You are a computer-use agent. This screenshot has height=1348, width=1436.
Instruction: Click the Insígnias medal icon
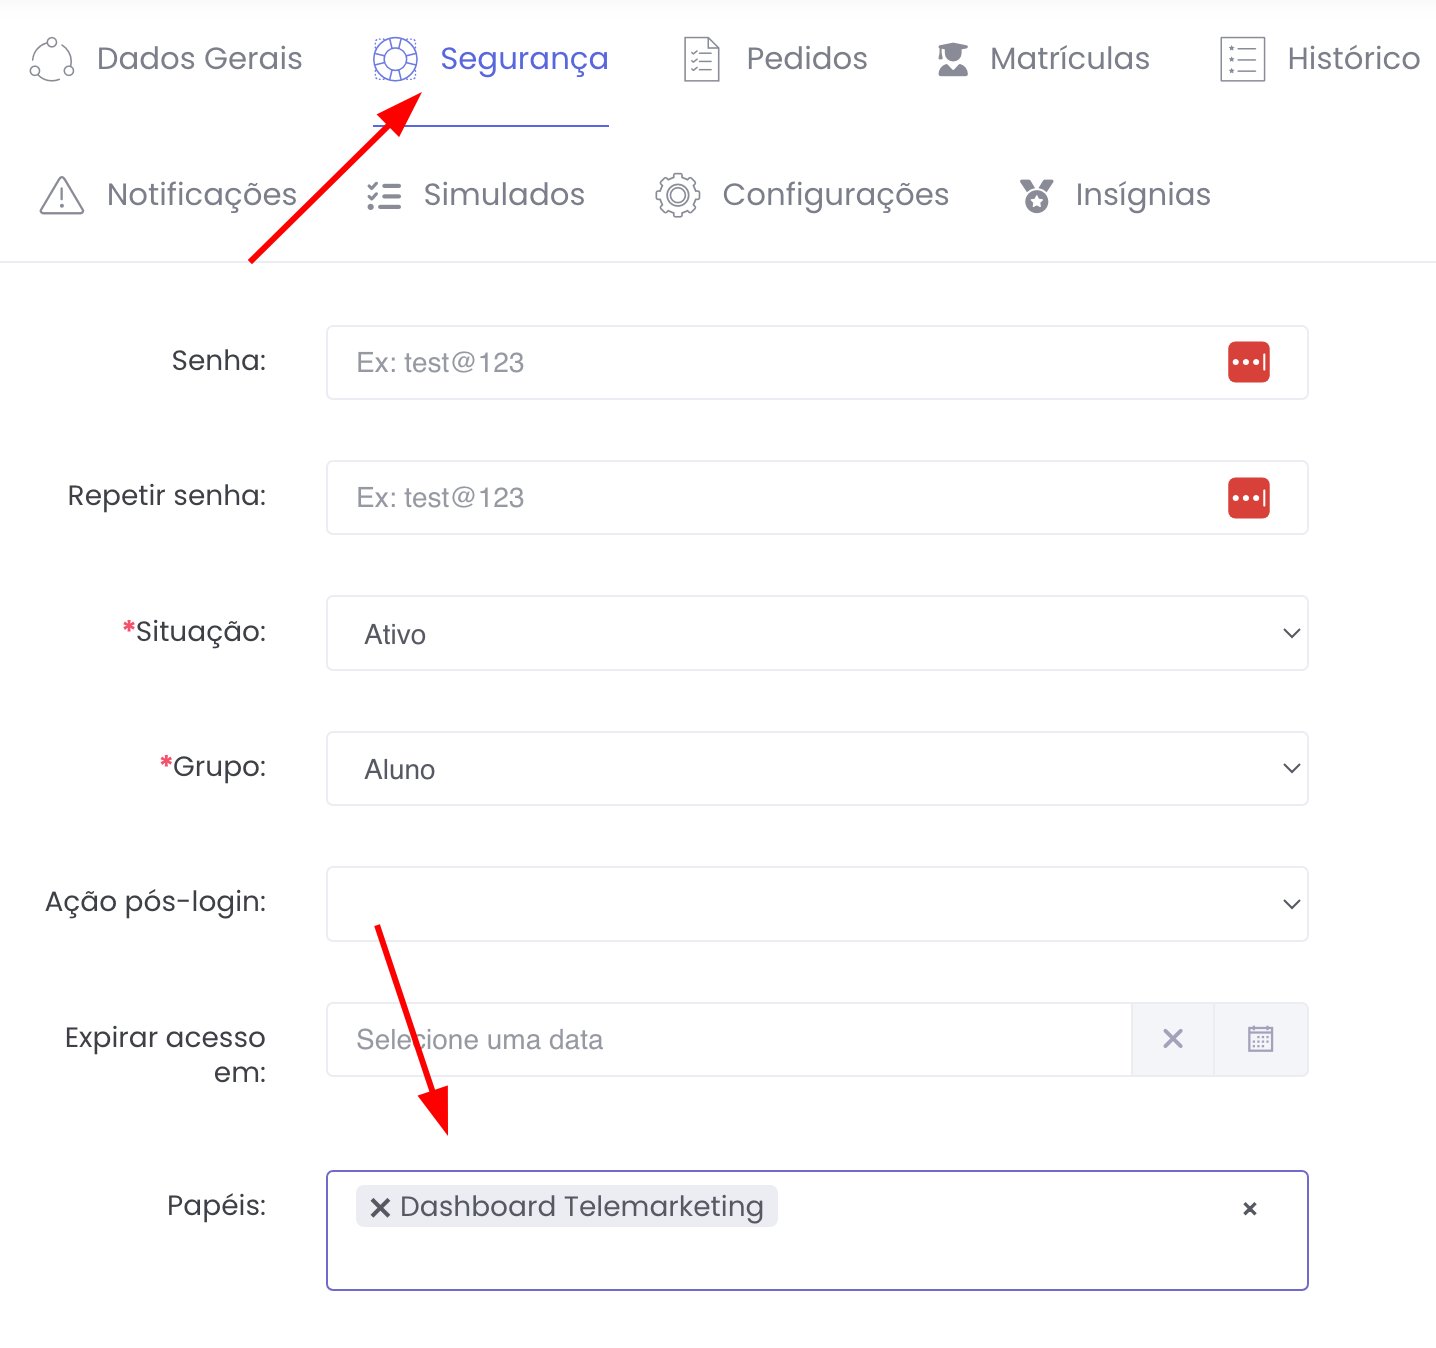(1036, 195)
